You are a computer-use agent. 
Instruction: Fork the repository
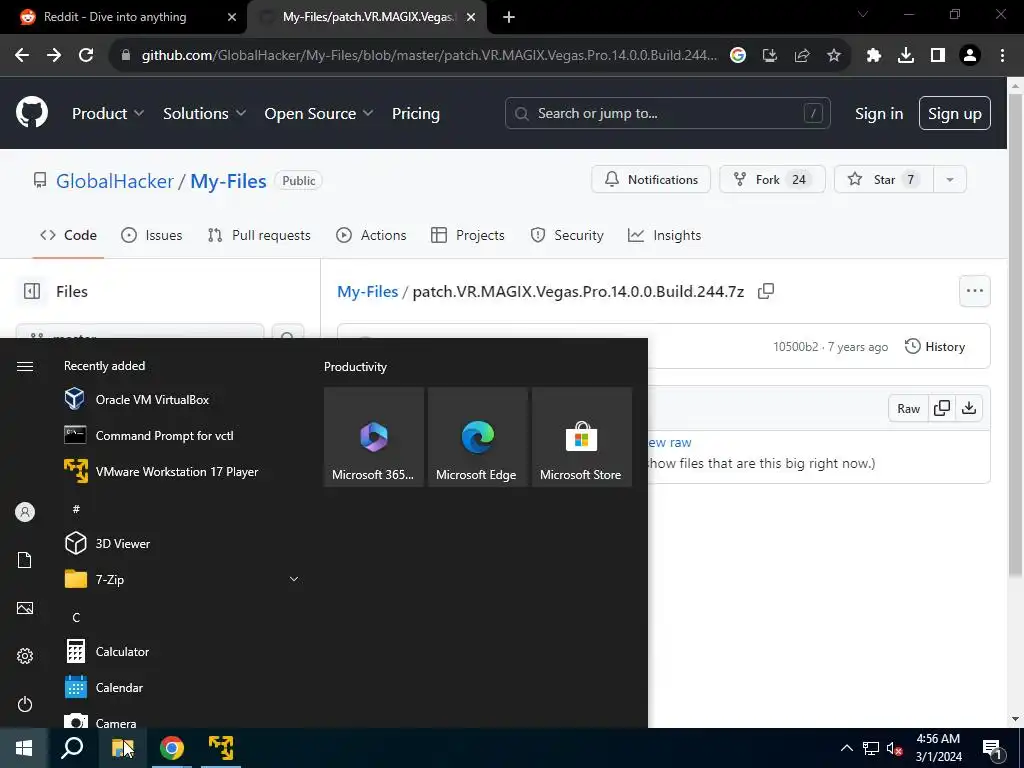click(772, 179)
